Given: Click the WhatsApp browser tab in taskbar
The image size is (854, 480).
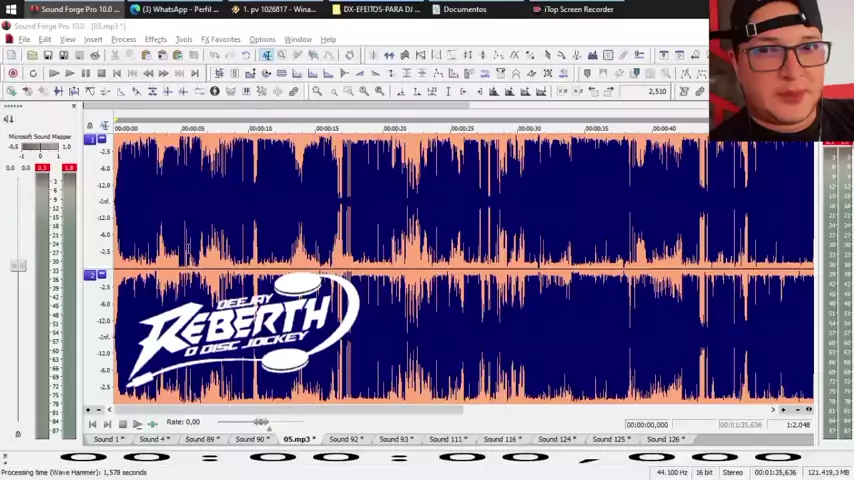Looking at the screenshot, I should 173,9.
